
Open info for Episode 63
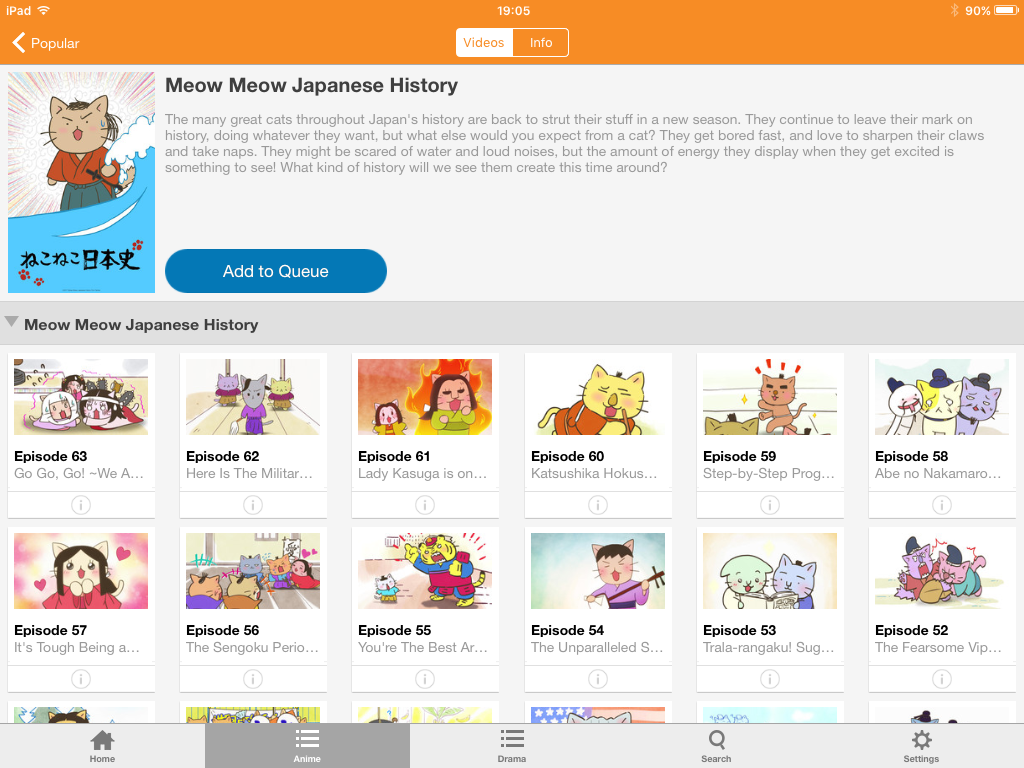click(x=81, y=505)
